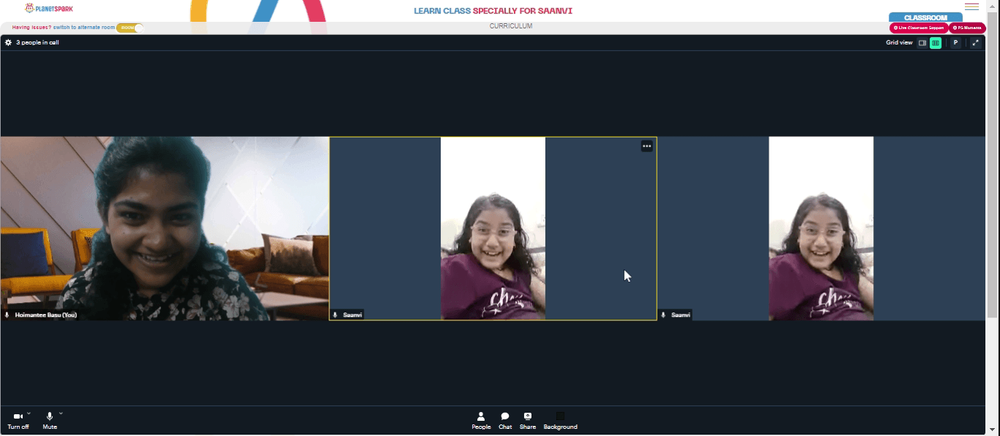Screen dimensions: 1000x436
Task: Open the Chat panel
Action: [x=505, y=421]
